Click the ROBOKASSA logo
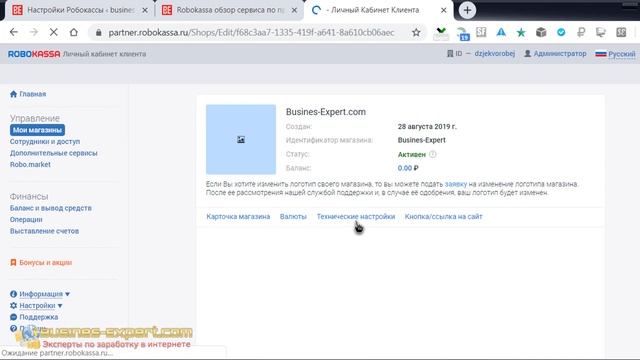 point(34,54)
